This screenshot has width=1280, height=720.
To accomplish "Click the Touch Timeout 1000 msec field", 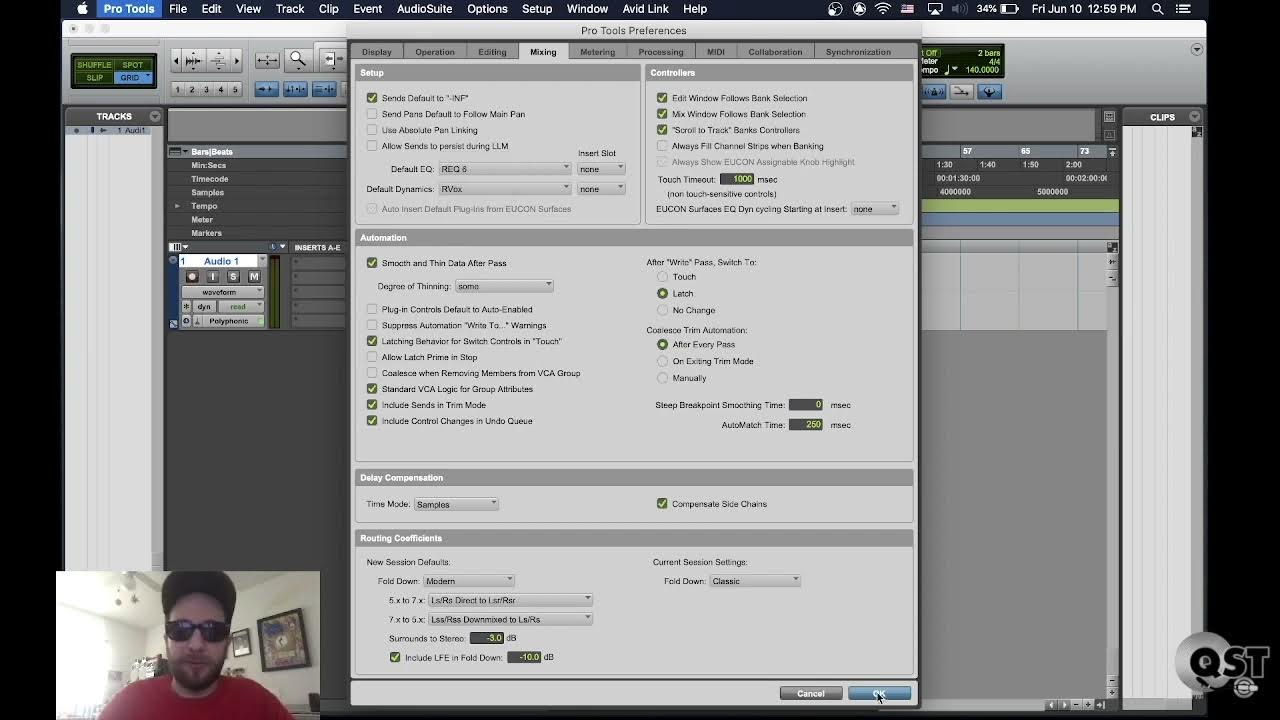I will click(737, 179).
